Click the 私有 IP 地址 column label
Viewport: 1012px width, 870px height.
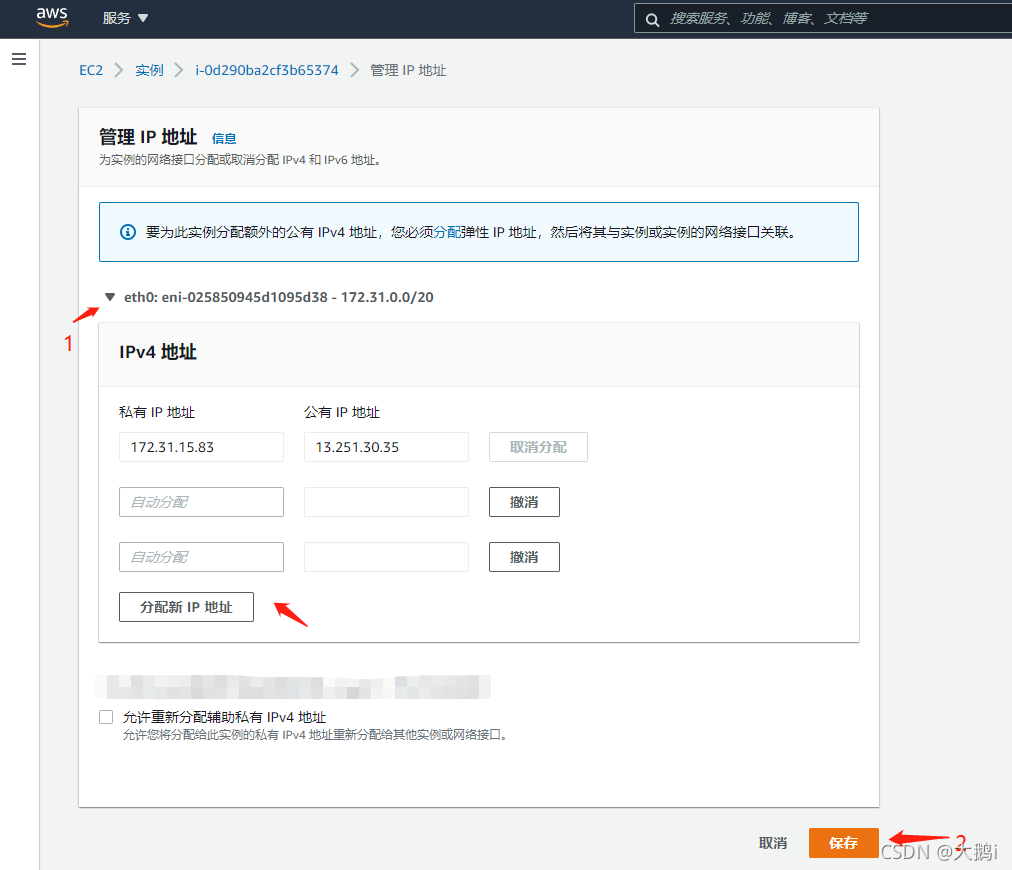pos(157,412)
